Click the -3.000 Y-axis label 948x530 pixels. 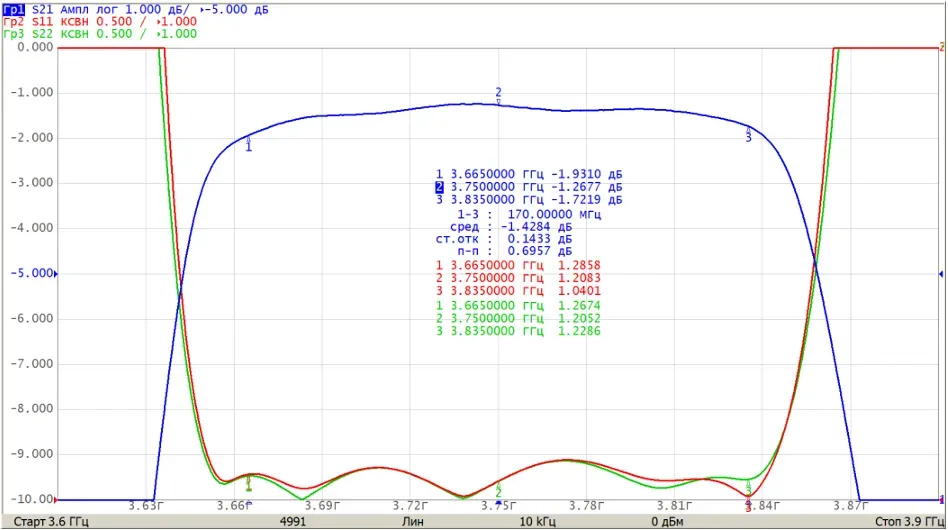coord(32,183)
